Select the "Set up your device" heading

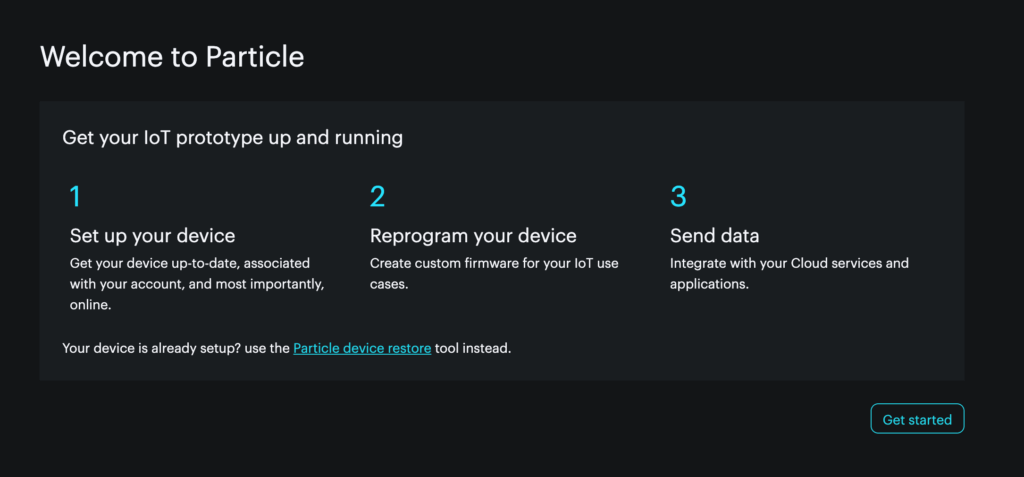tap(152, 236)
